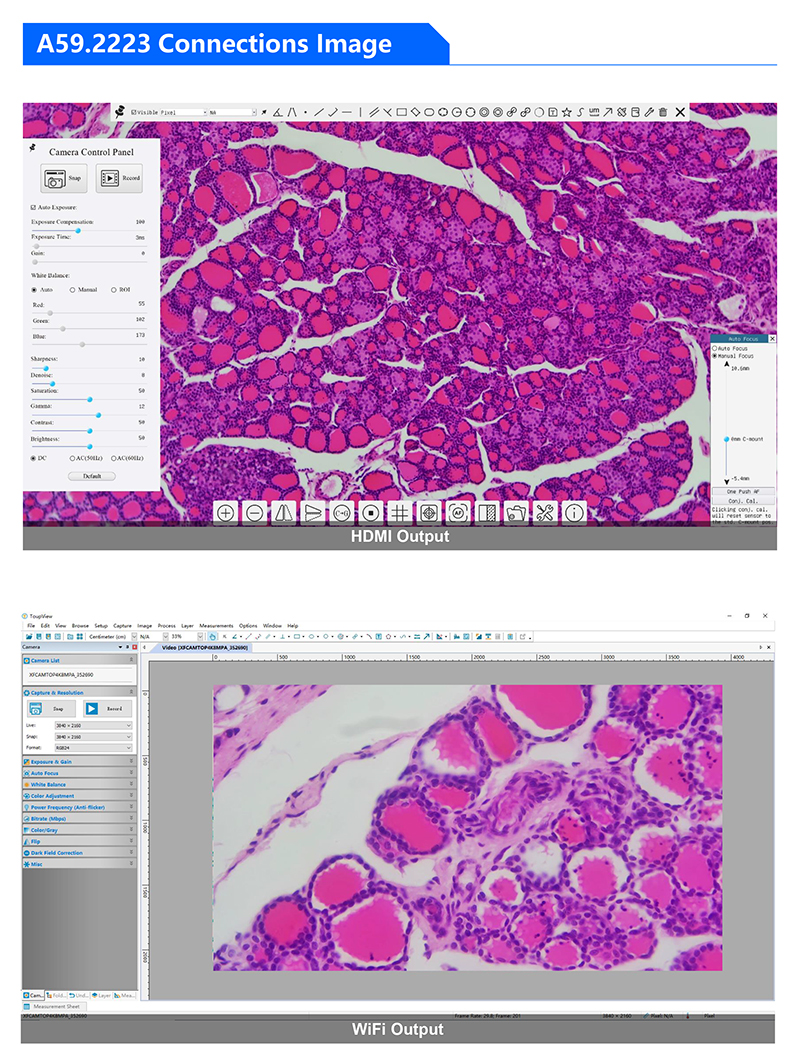
Task: Adjust the Saturation slider
Action: click(89, 399)
